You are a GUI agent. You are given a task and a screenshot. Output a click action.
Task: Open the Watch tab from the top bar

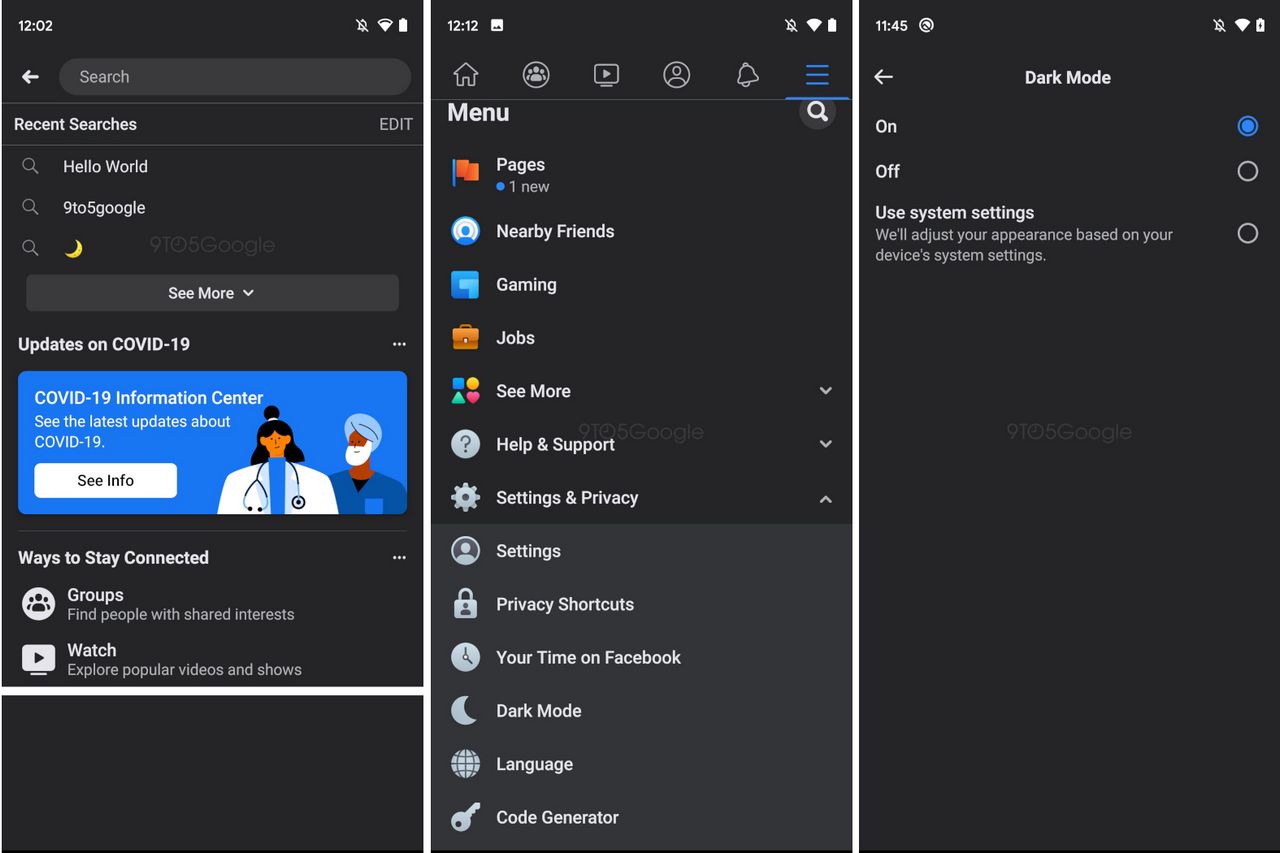click(606, 74)
